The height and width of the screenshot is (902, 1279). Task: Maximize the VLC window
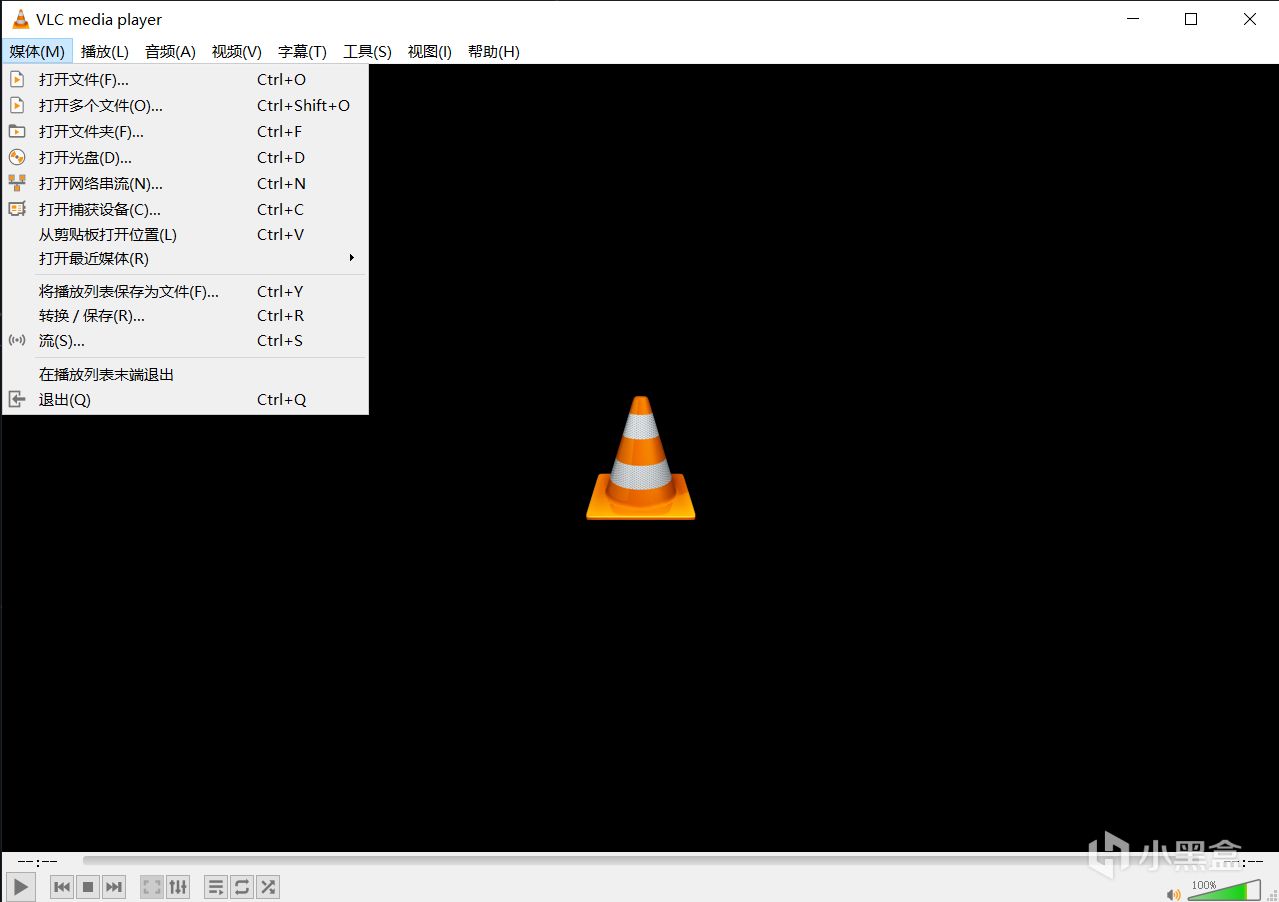[1190, 19]
